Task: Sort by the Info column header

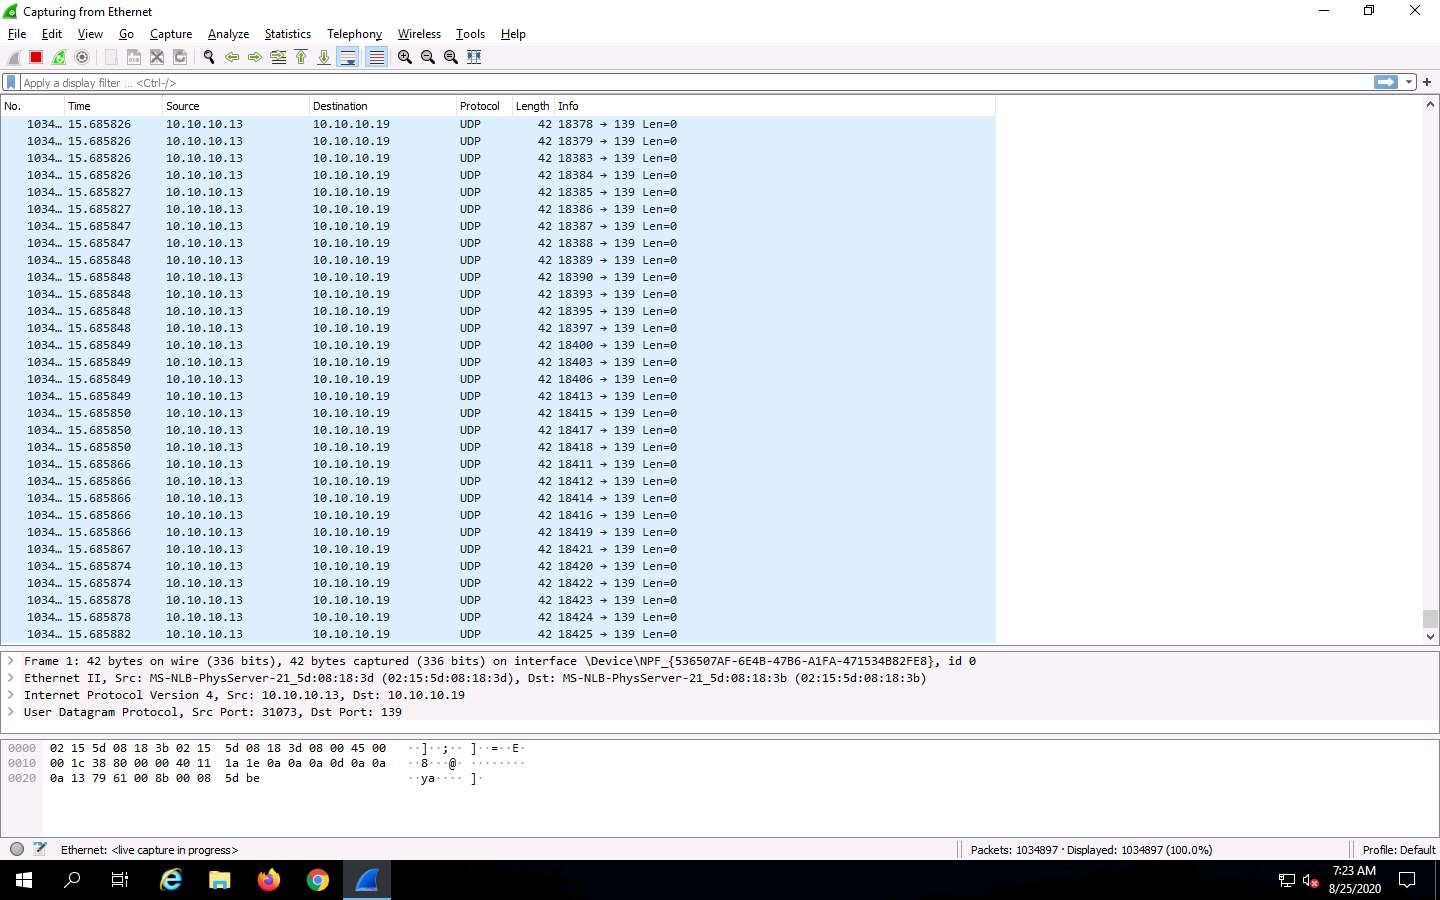Action: pos(775,106)
